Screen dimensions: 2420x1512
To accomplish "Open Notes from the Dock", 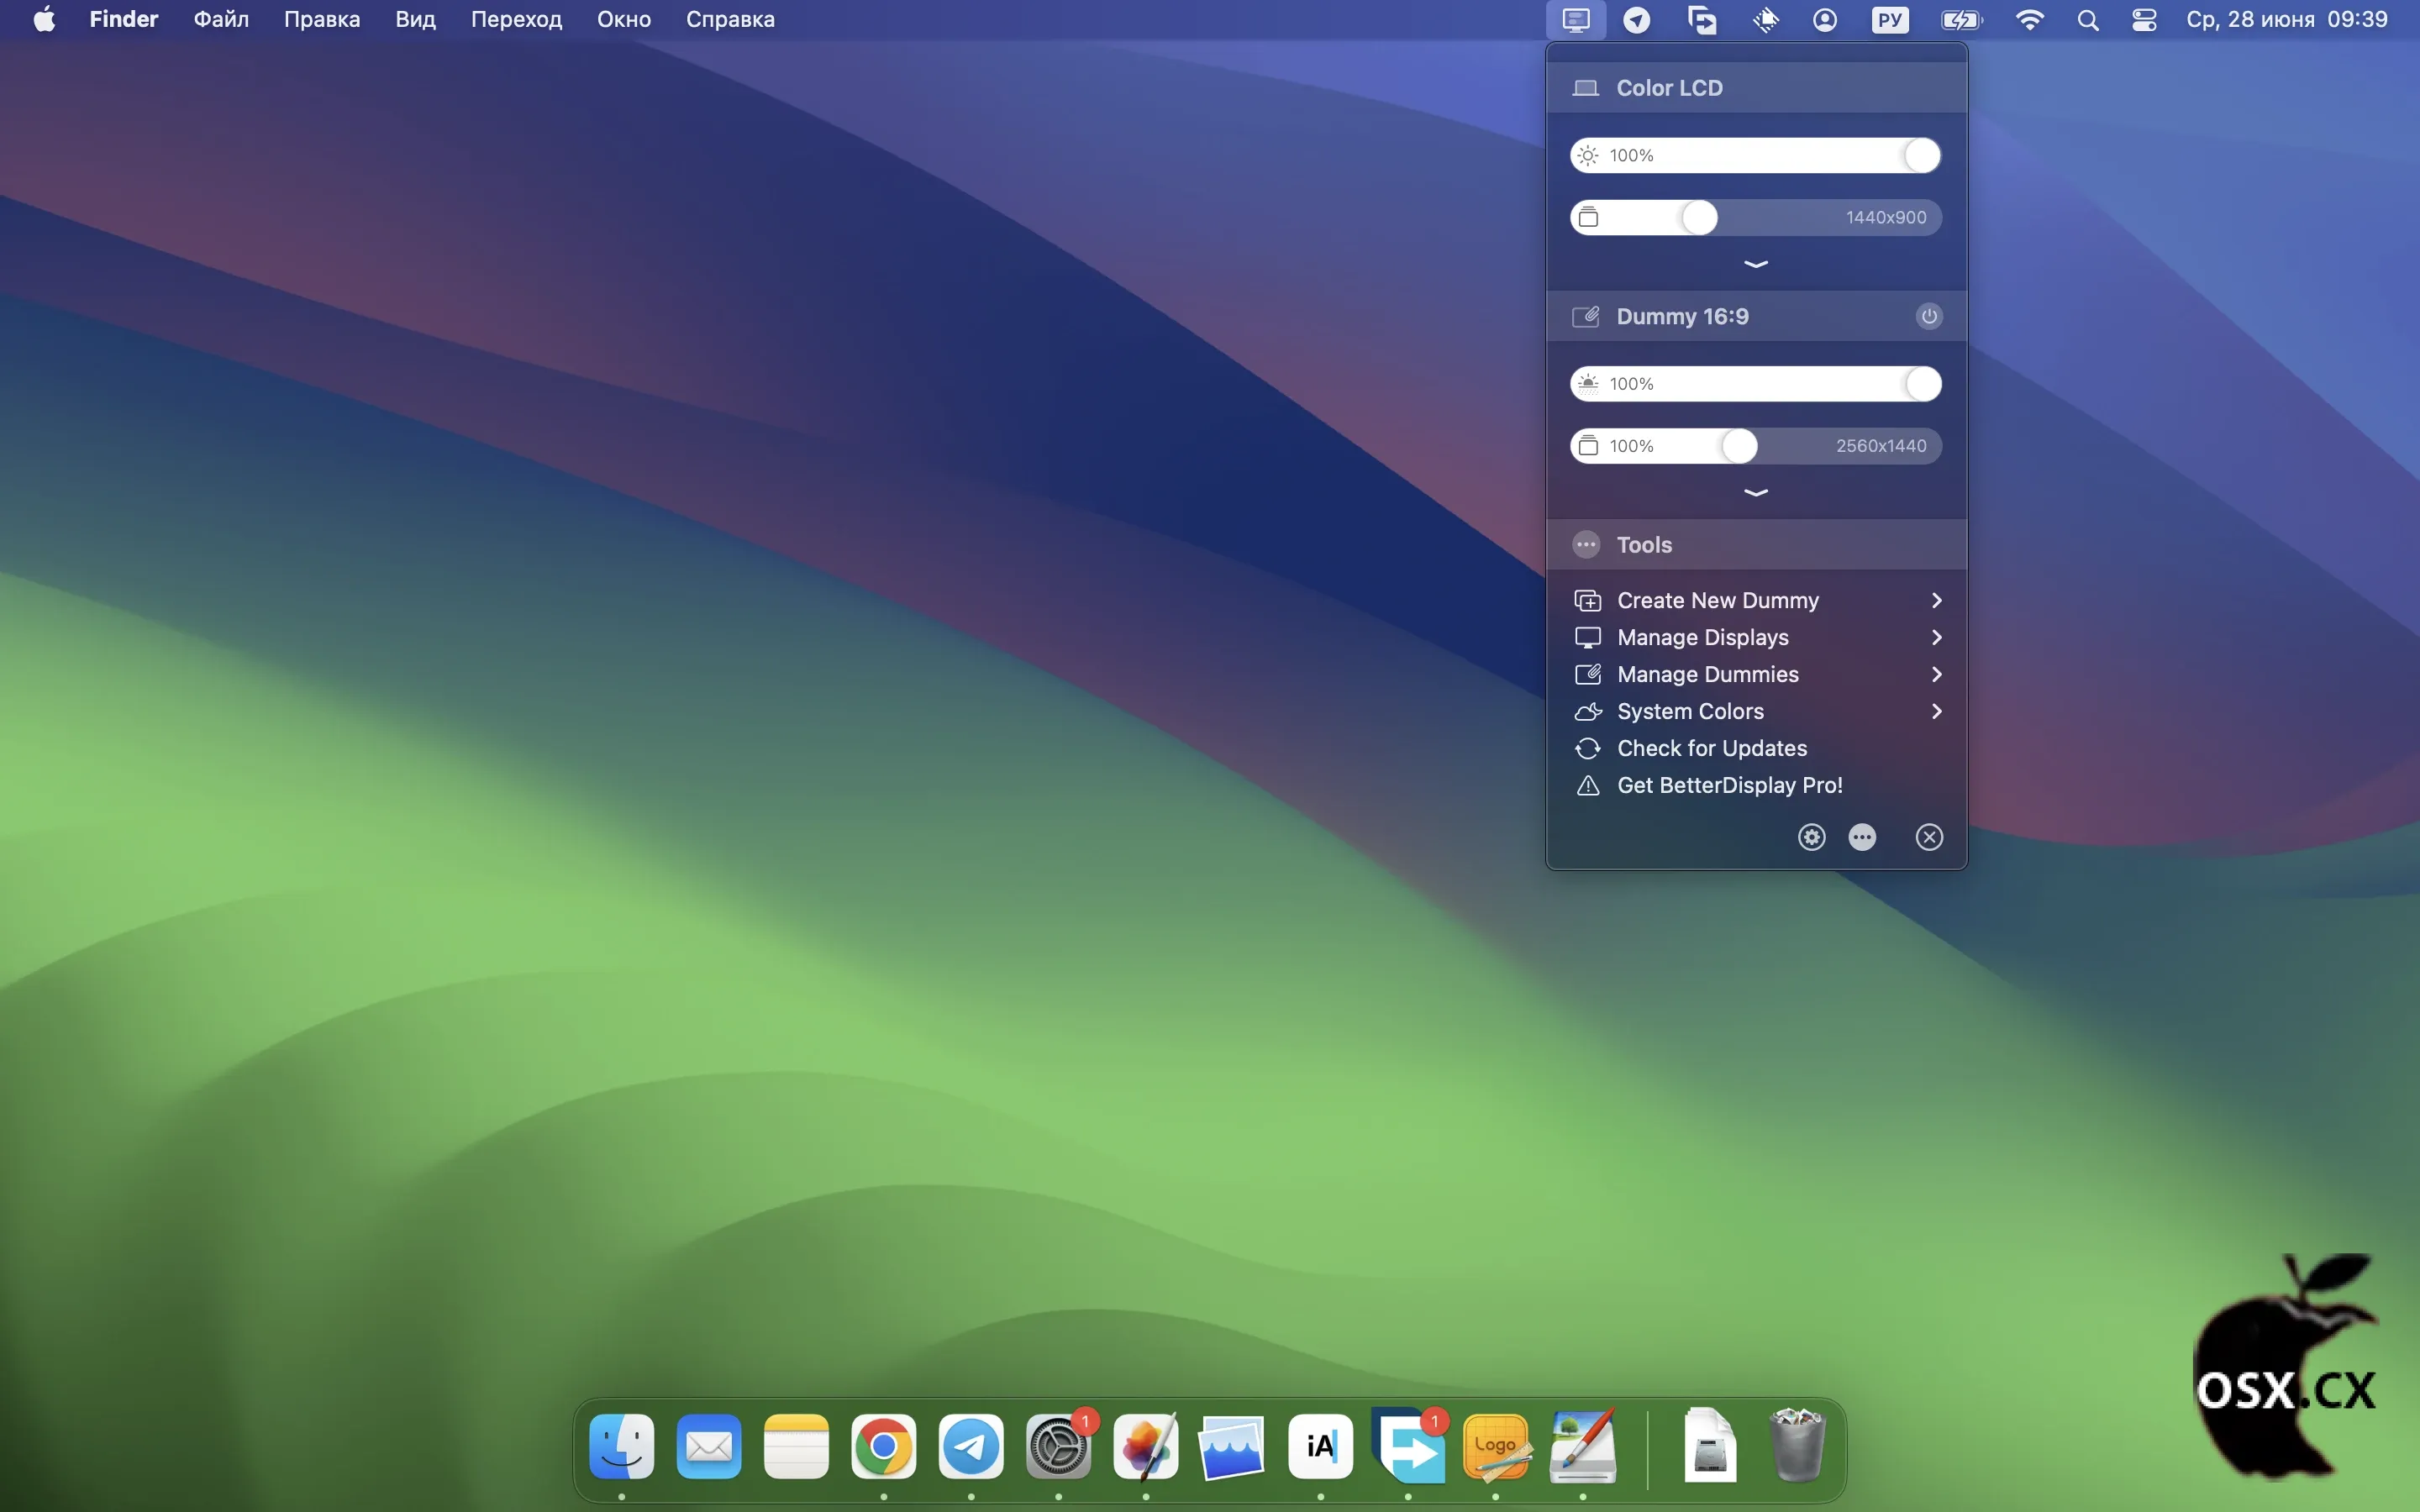I will point(796,1447).
